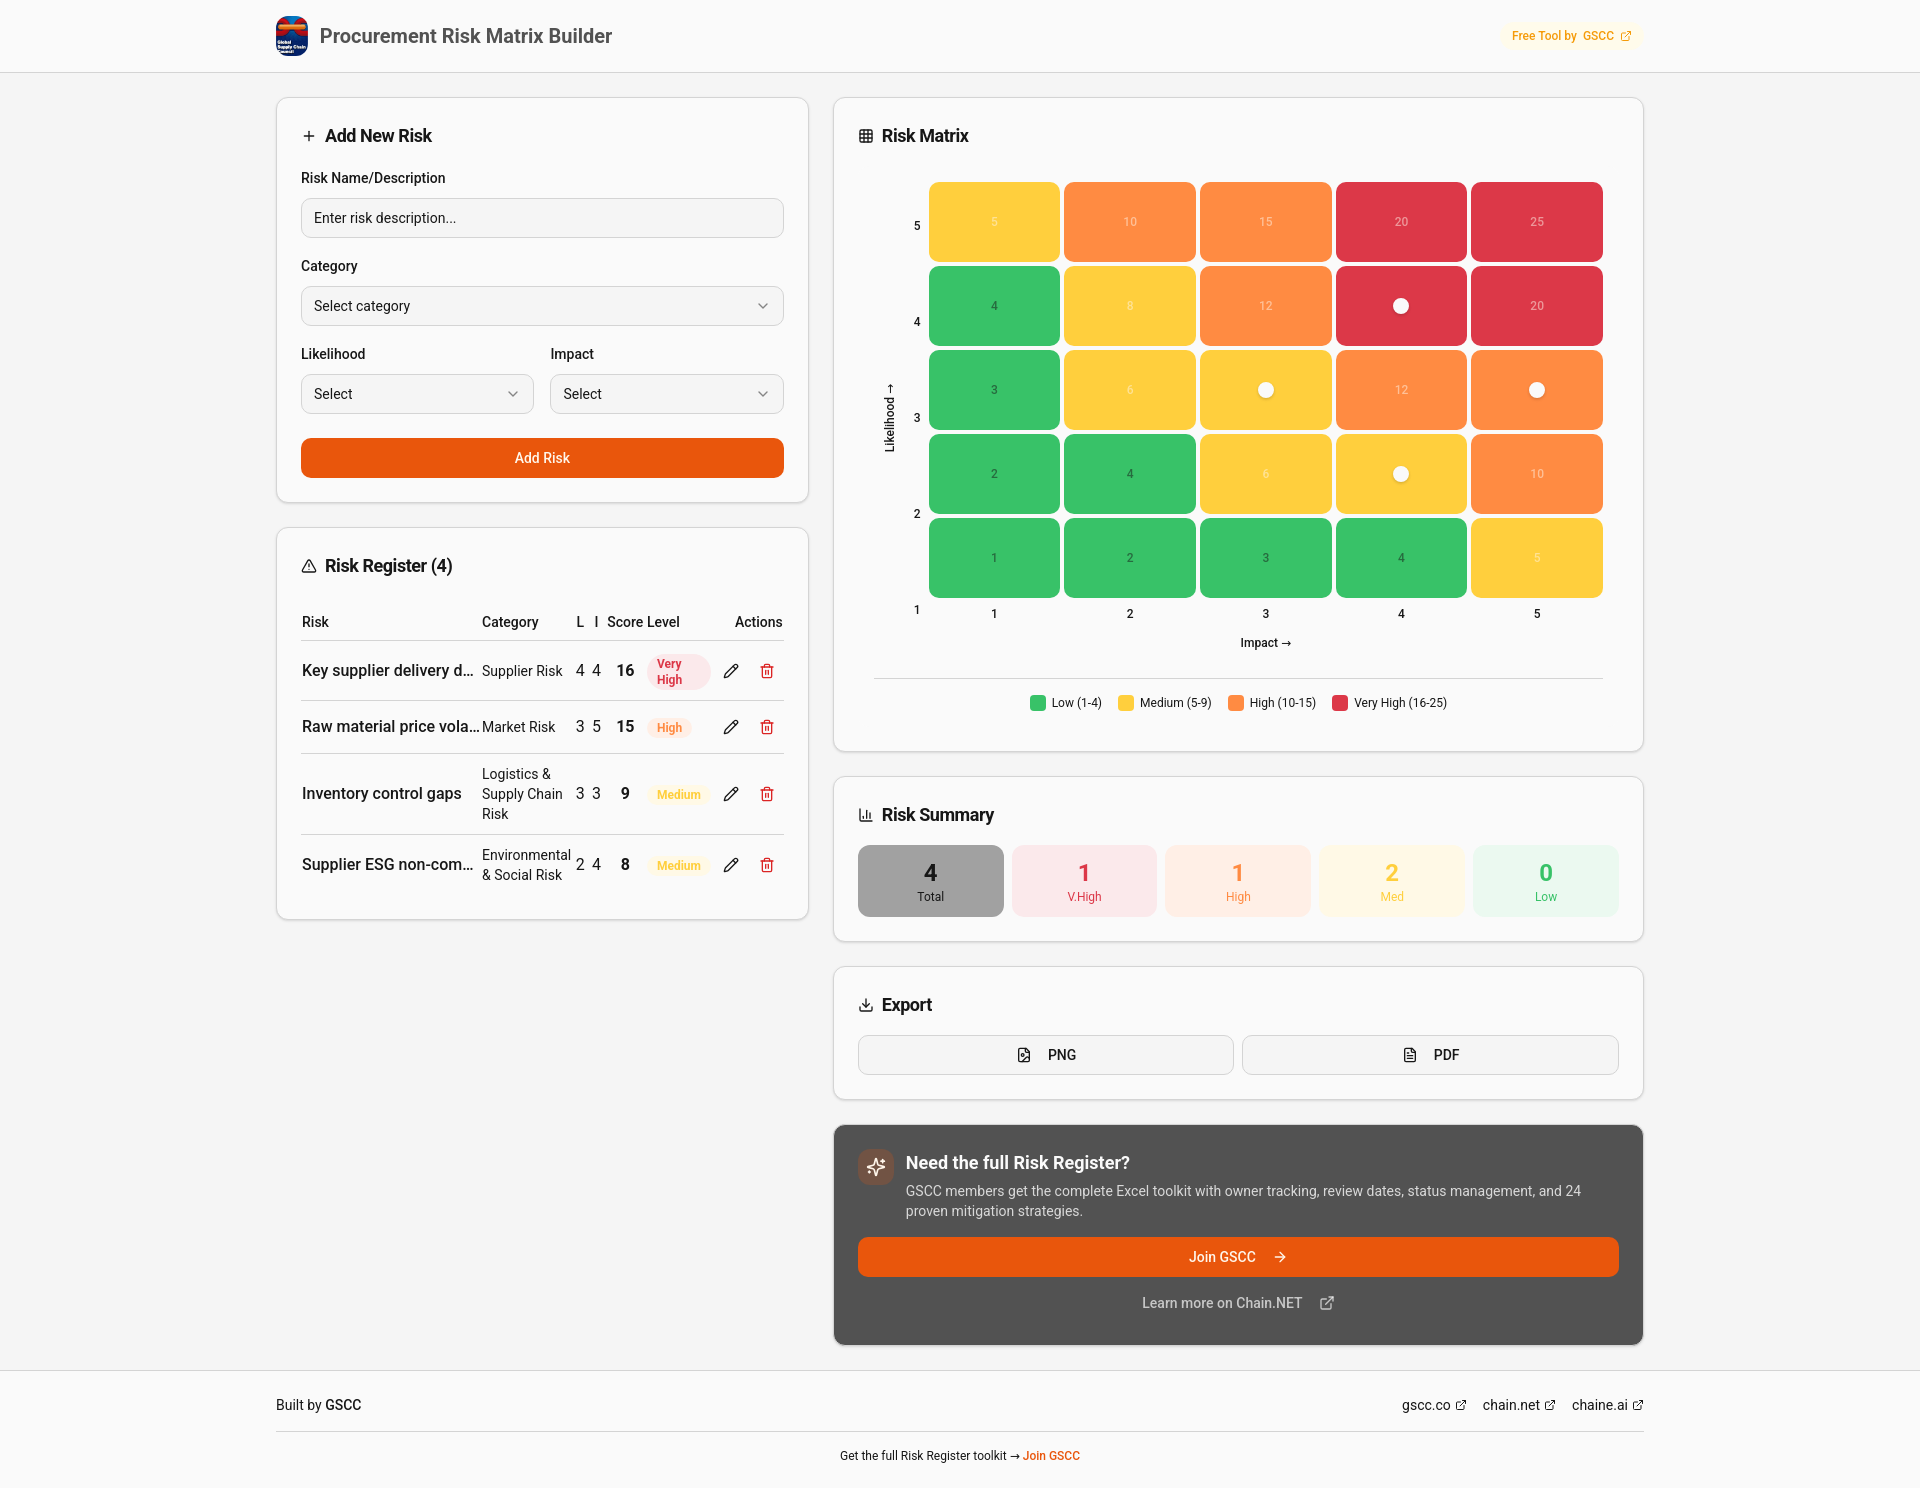Click the Low summary card
This screenshot has height=1488, width=1920.
(1546, 881)
